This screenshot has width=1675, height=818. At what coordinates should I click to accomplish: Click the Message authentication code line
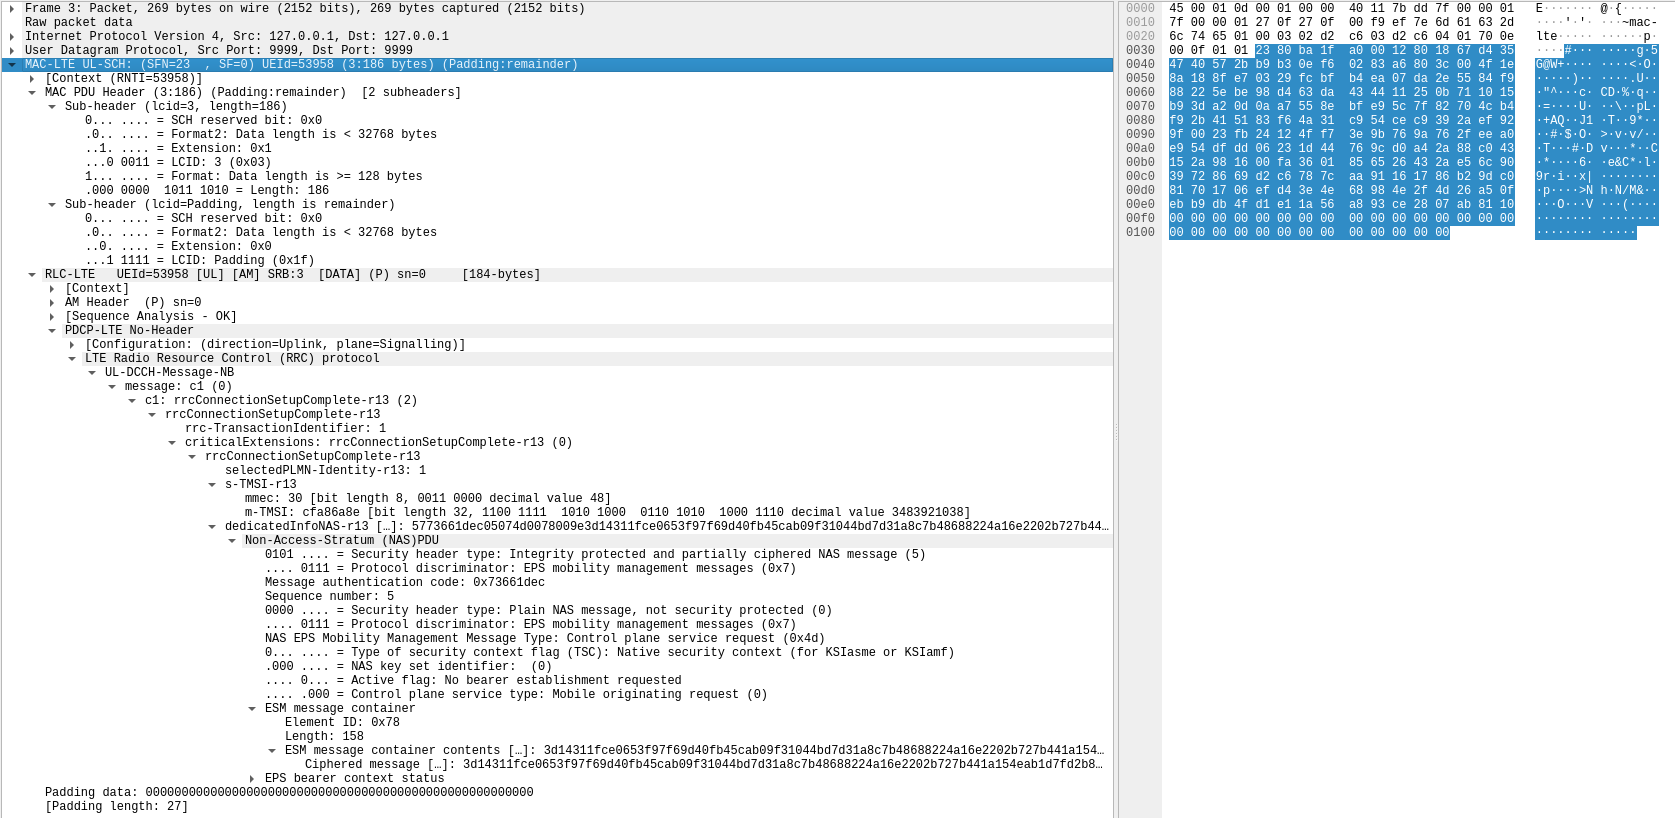pyautogui.click(x=404, y=582)
